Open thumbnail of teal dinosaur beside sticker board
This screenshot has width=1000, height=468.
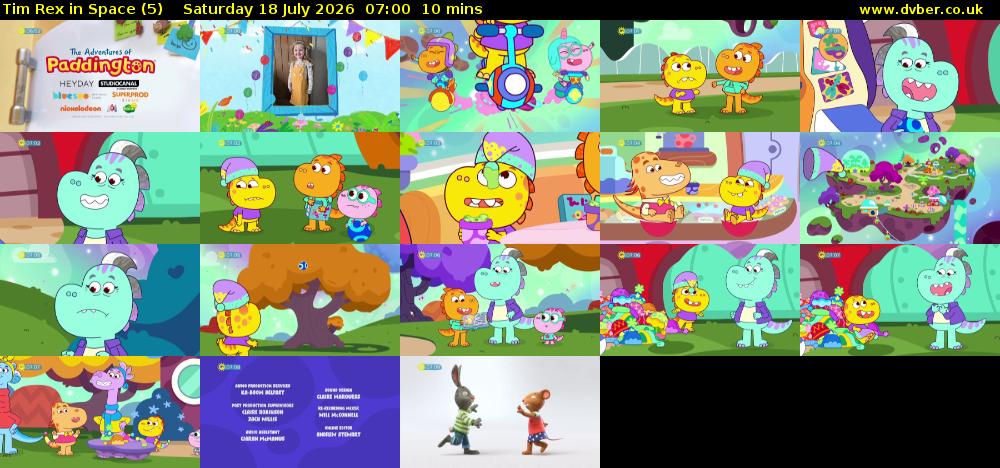point(900,76)
